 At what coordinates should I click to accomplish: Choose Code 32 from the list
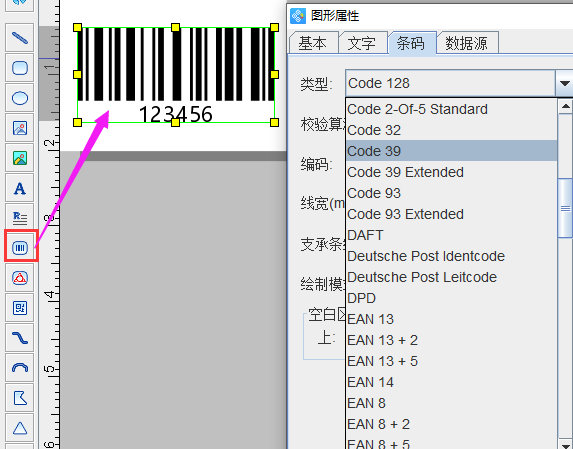pyautogui.click(x=451, y=130)
